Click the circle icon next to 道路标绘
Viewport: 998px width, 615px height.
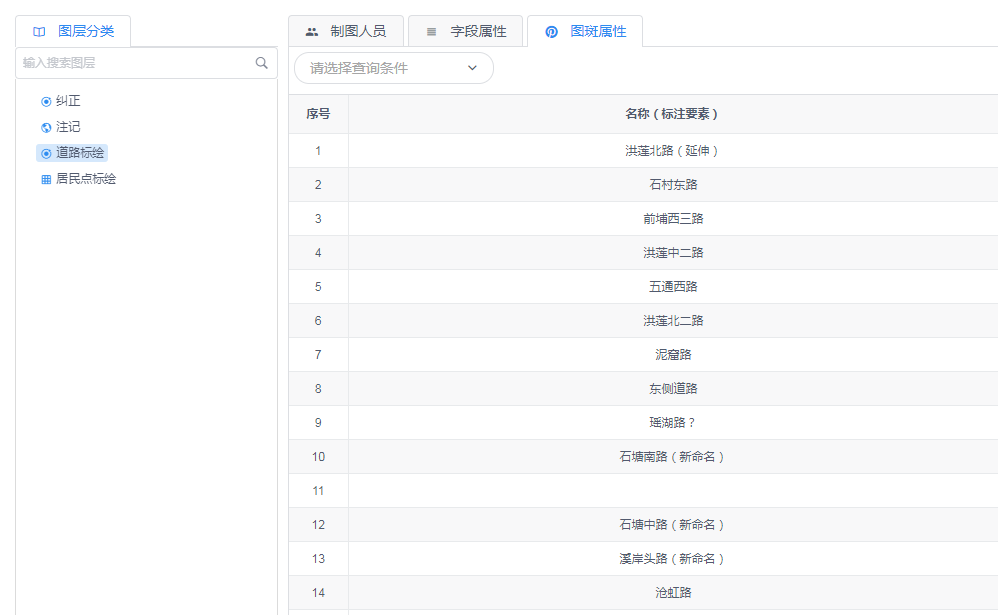(x=46, y=153)
